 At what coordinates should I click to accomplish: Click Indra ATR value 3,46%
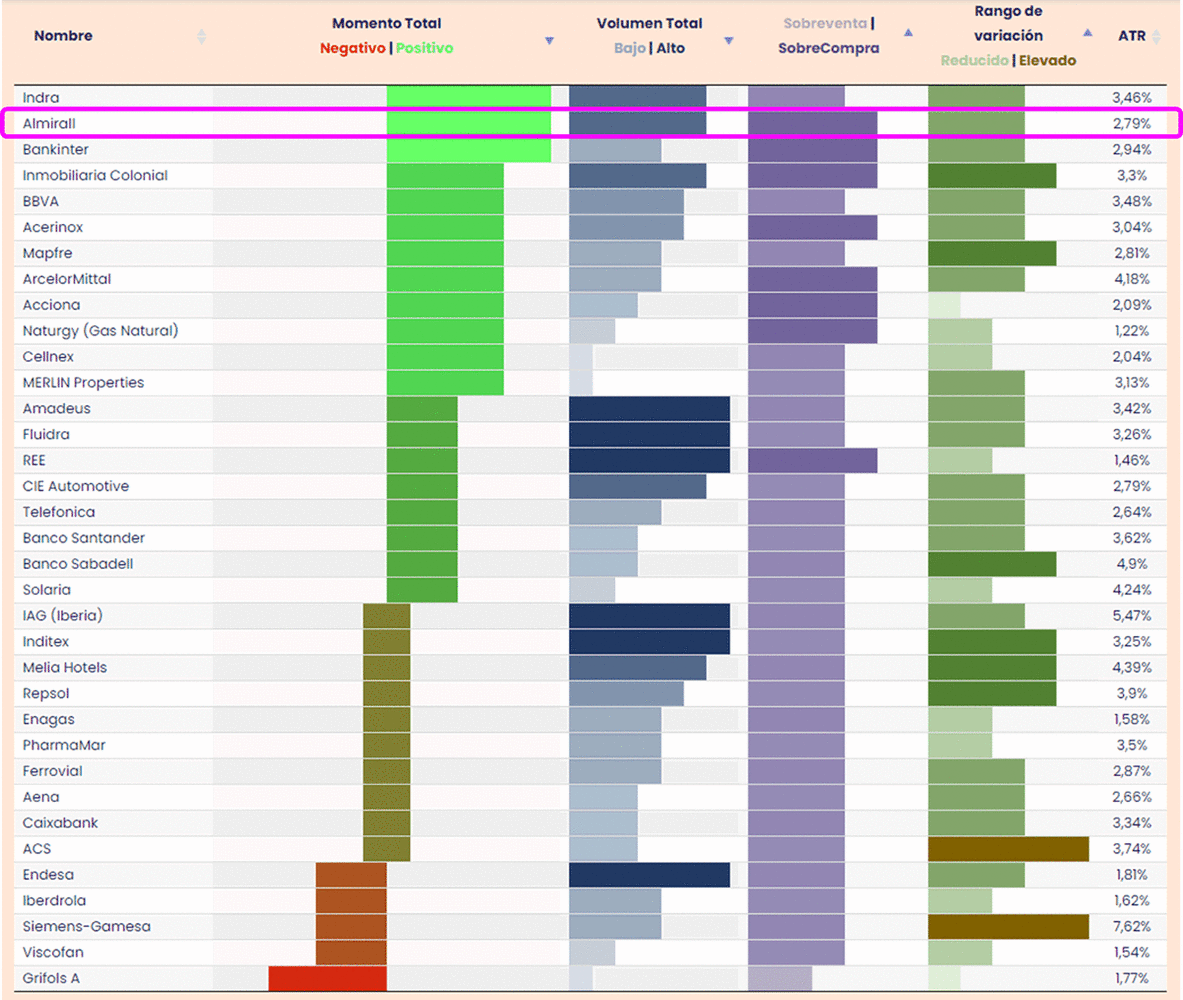click(1131, 97)
